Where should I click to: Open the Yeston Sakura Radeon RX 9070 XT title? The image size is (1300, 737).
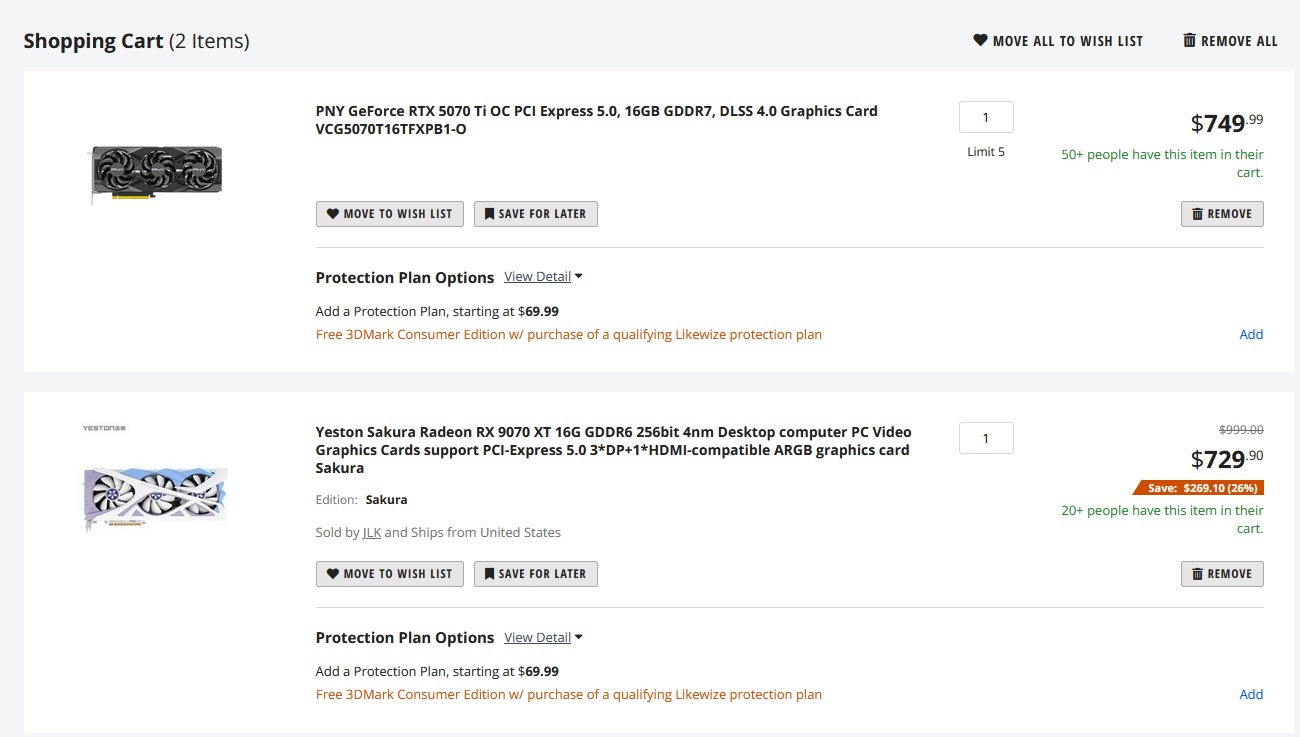tap(614, 450)
